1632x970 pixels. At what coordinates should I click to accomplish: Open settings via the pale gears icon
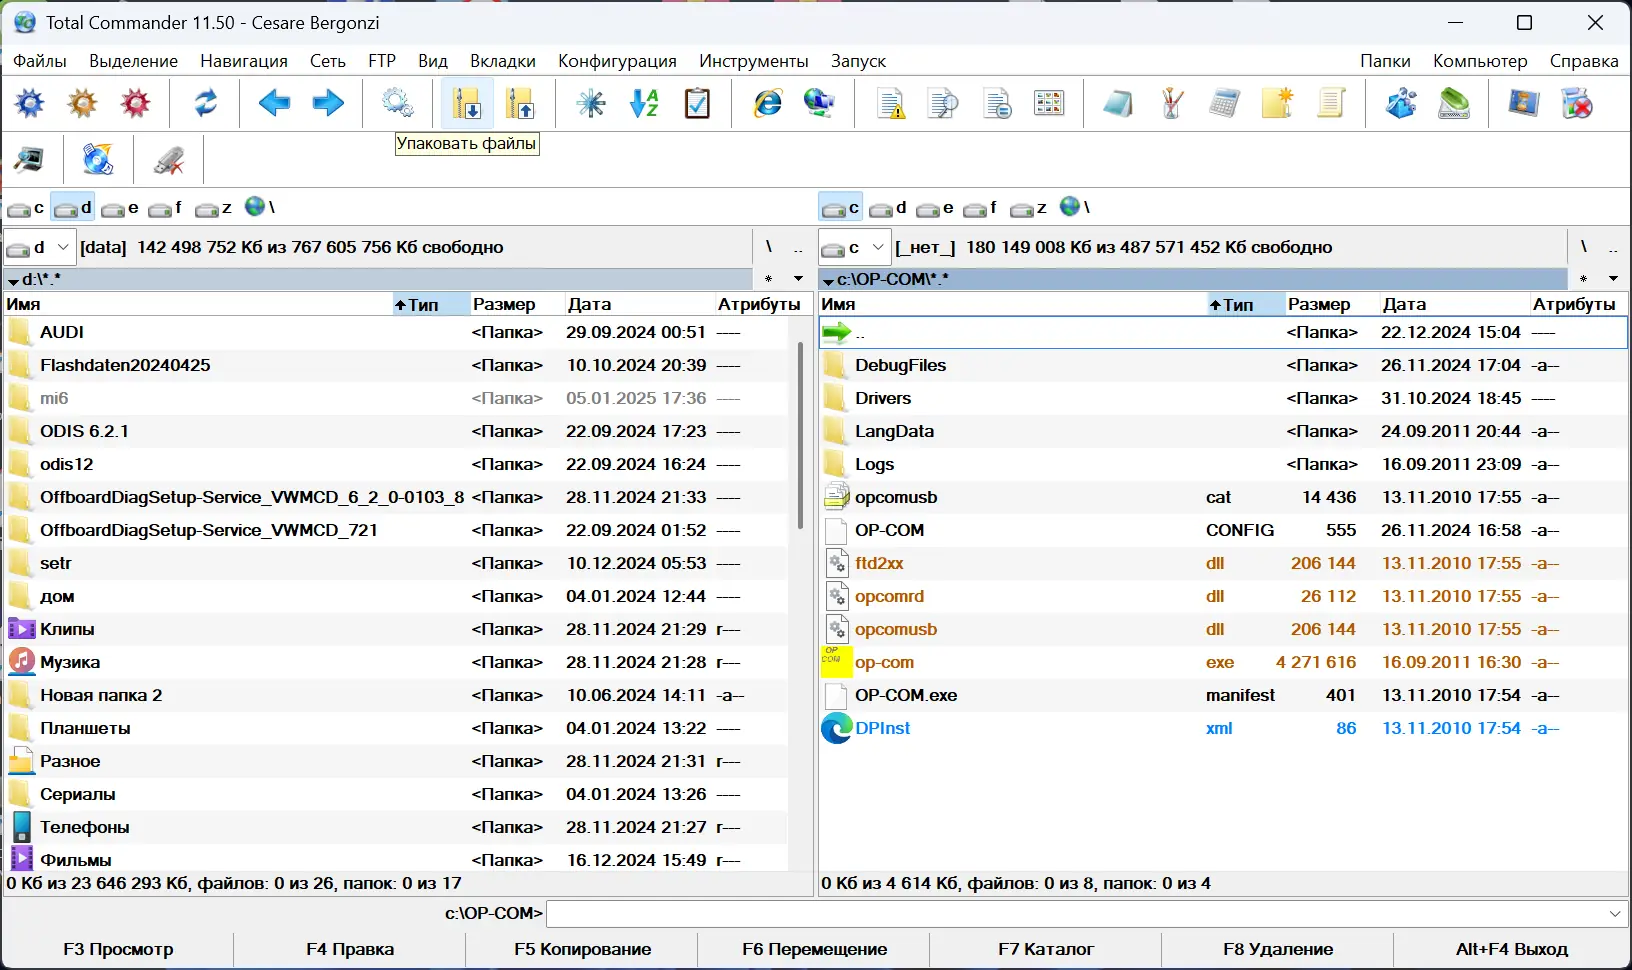pyautogui.click(x=397, y=103)
